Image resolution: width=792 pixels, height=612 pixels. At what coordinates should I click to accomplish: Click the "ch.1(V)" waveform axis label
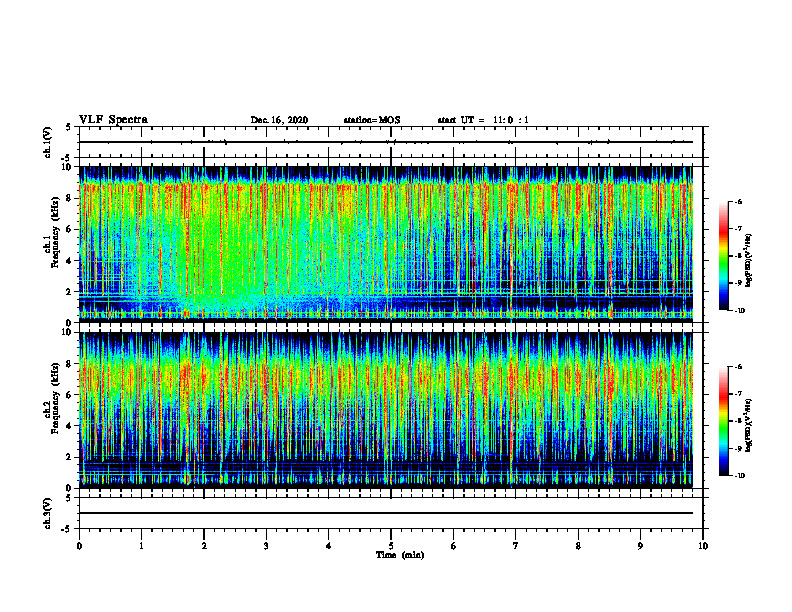[47, 142]
